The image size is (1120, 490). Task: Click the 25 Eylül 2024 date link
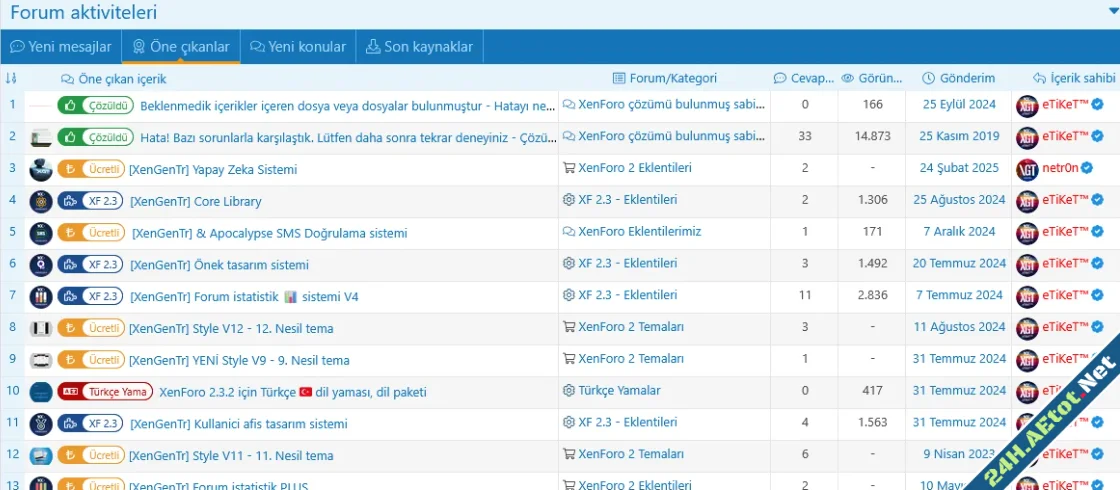tap(959, 104)
